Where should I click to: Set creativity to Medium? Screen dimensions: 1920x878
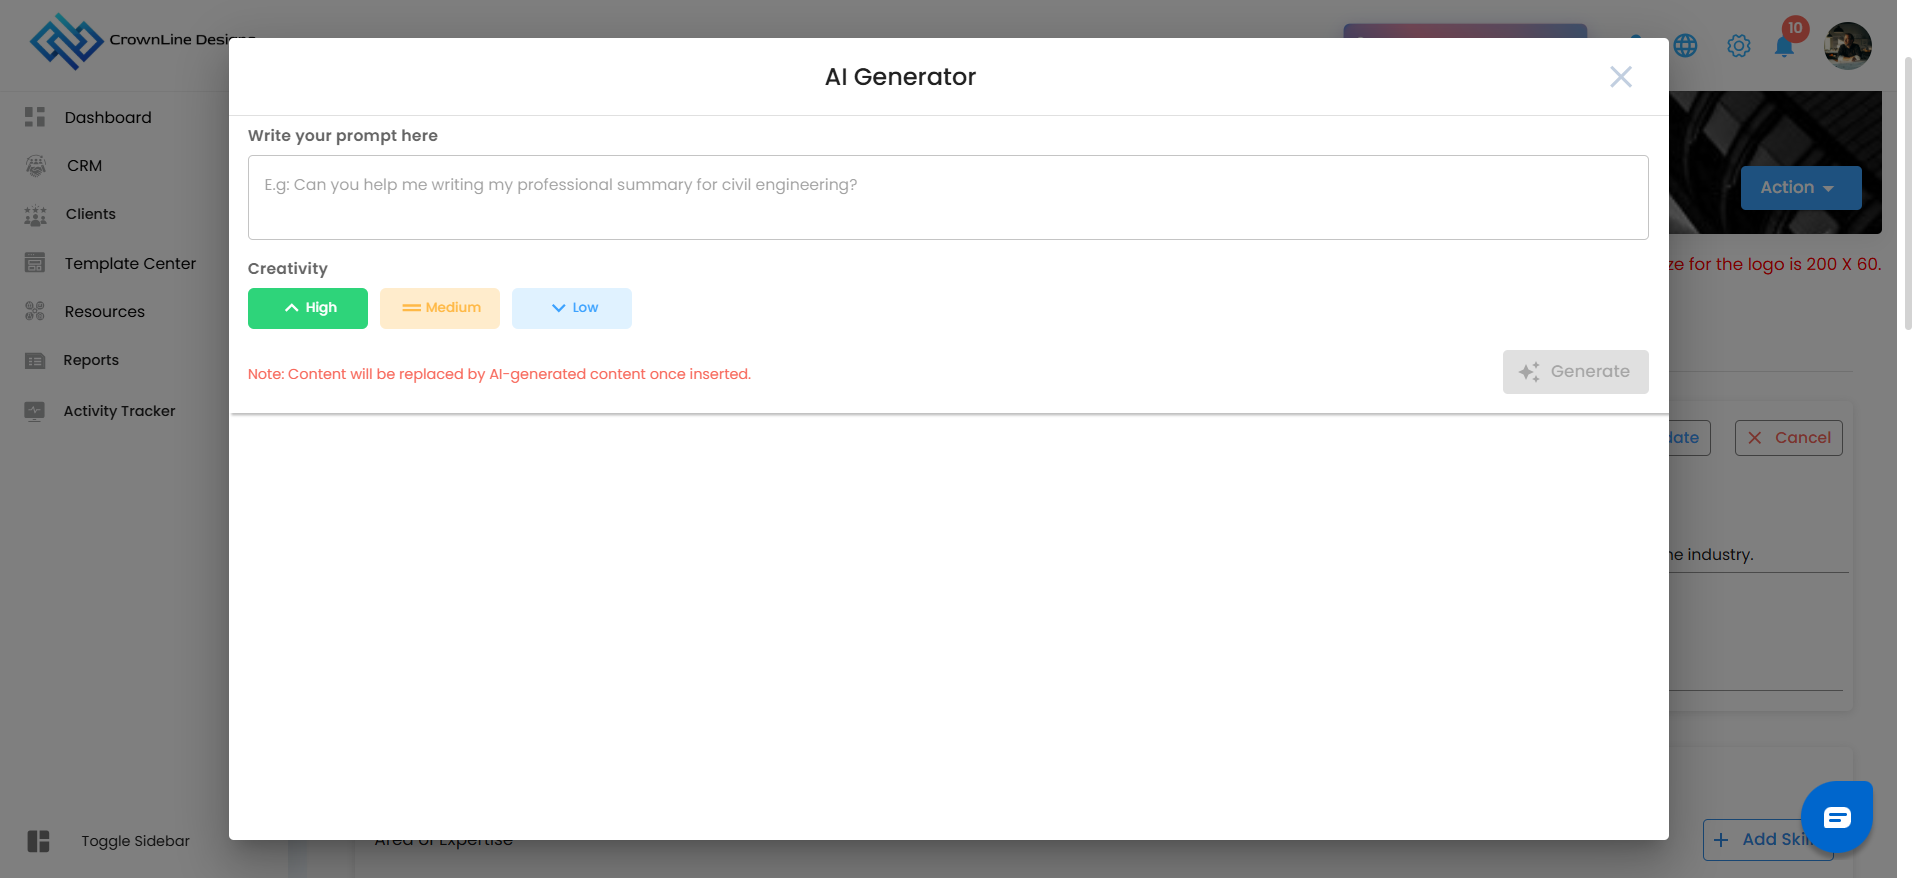(440, 308)
